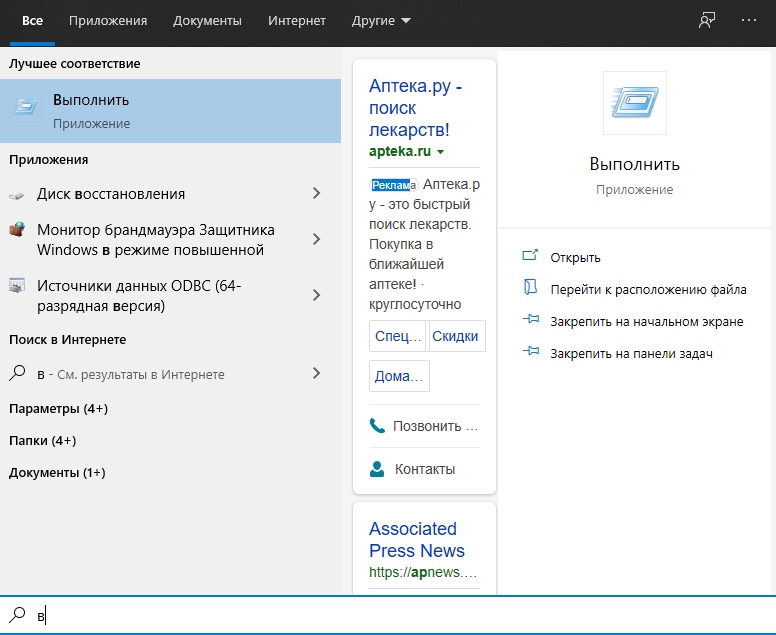Click the https://apnews URL
The image size is (776, 635).
[423, 572]
